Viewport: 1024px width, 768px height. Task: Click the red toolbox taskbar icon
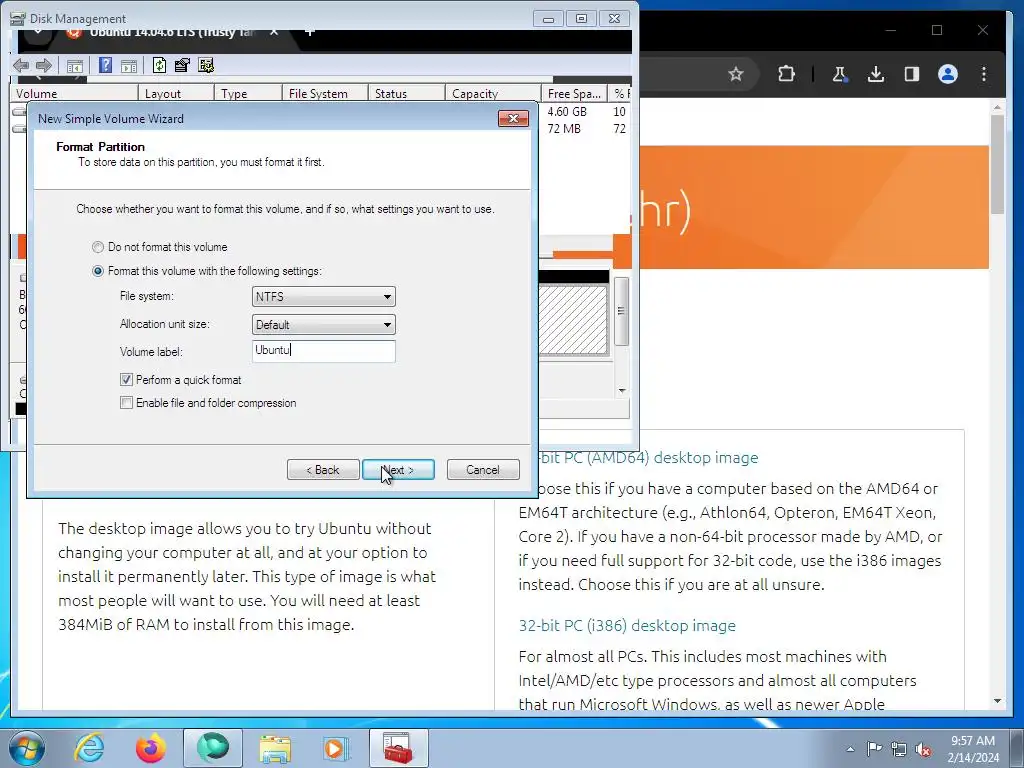398,748
